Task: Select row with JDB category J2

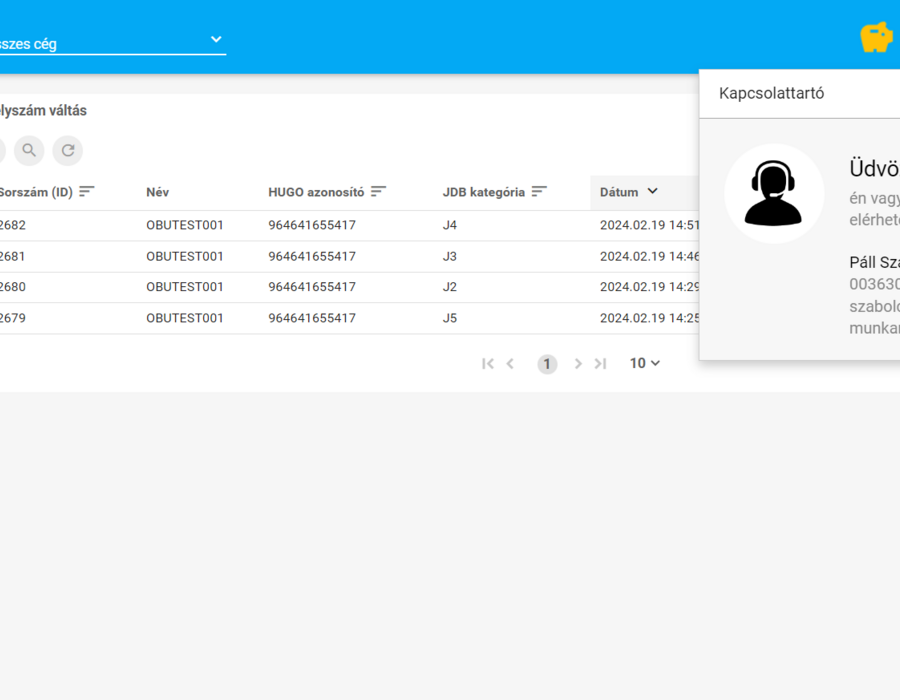Action: [x=350, y=287]
